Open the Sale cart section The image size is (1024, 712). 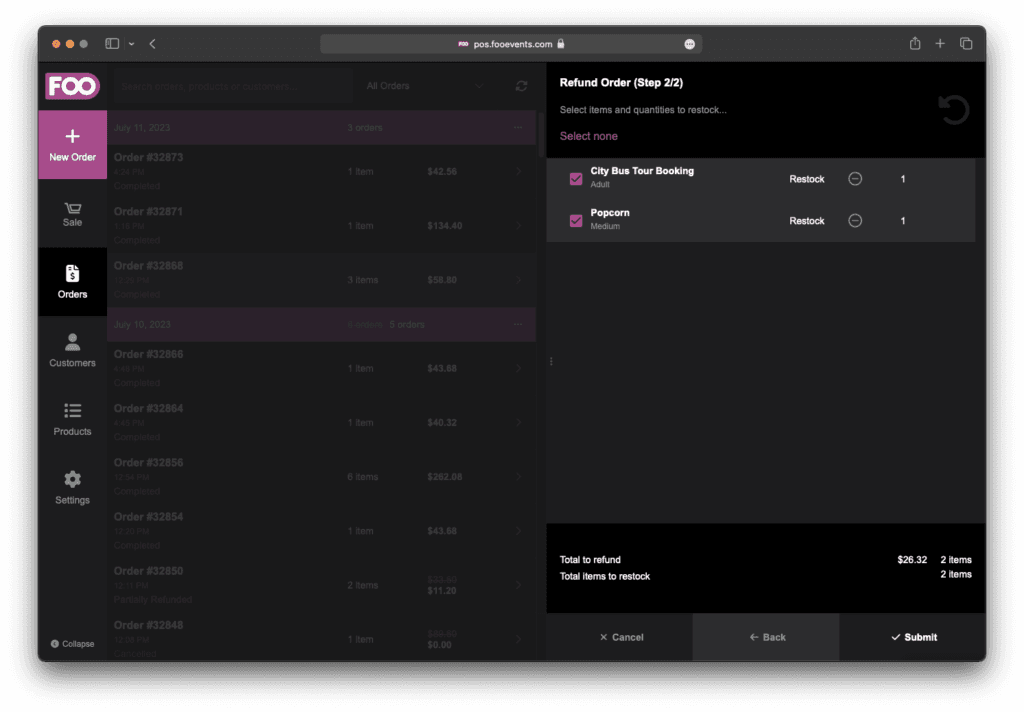tap(72, 214)
